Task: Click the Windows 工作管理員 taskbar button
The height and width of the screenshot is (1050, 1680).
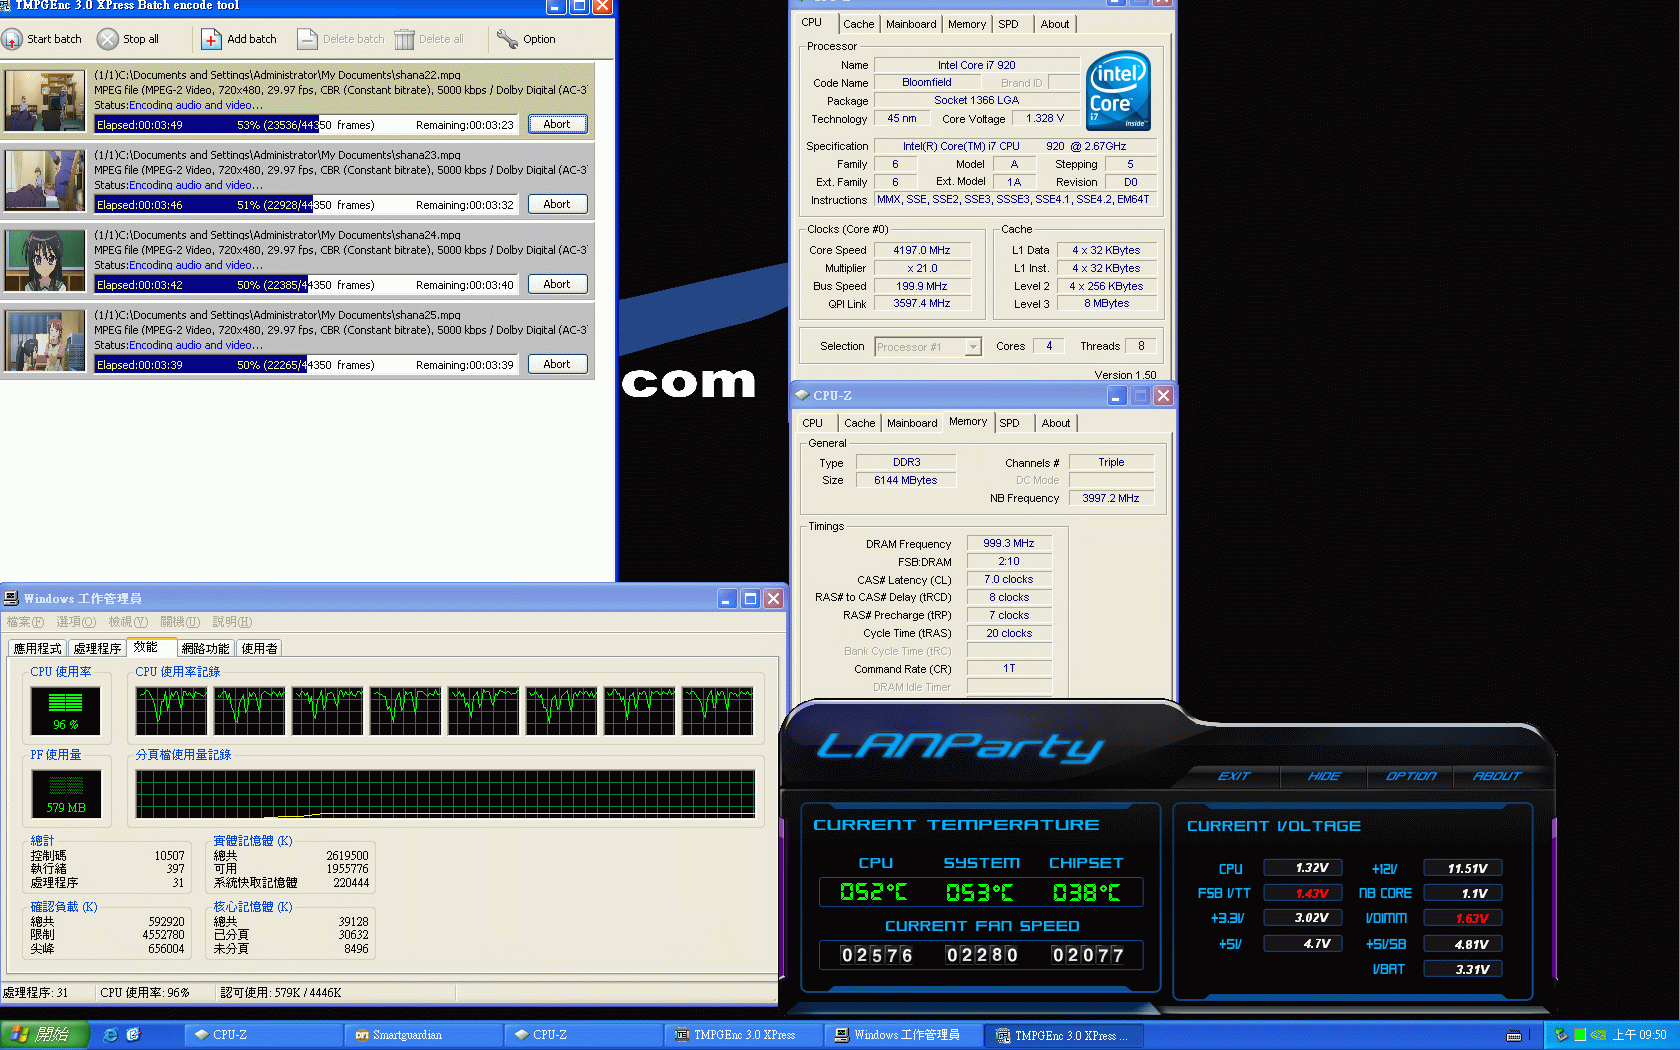Action: pyautogui.click(x=904, y=1035)
